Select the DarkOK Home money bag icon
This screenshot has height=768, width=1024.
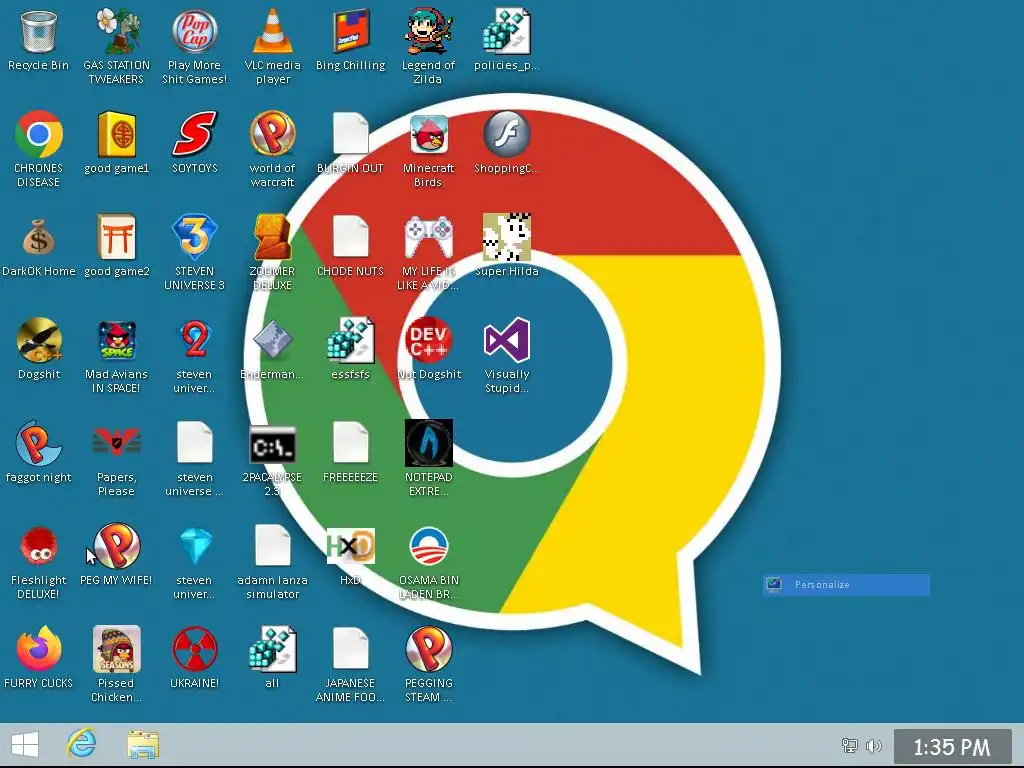pyautogui.click(x=39, y=236)
